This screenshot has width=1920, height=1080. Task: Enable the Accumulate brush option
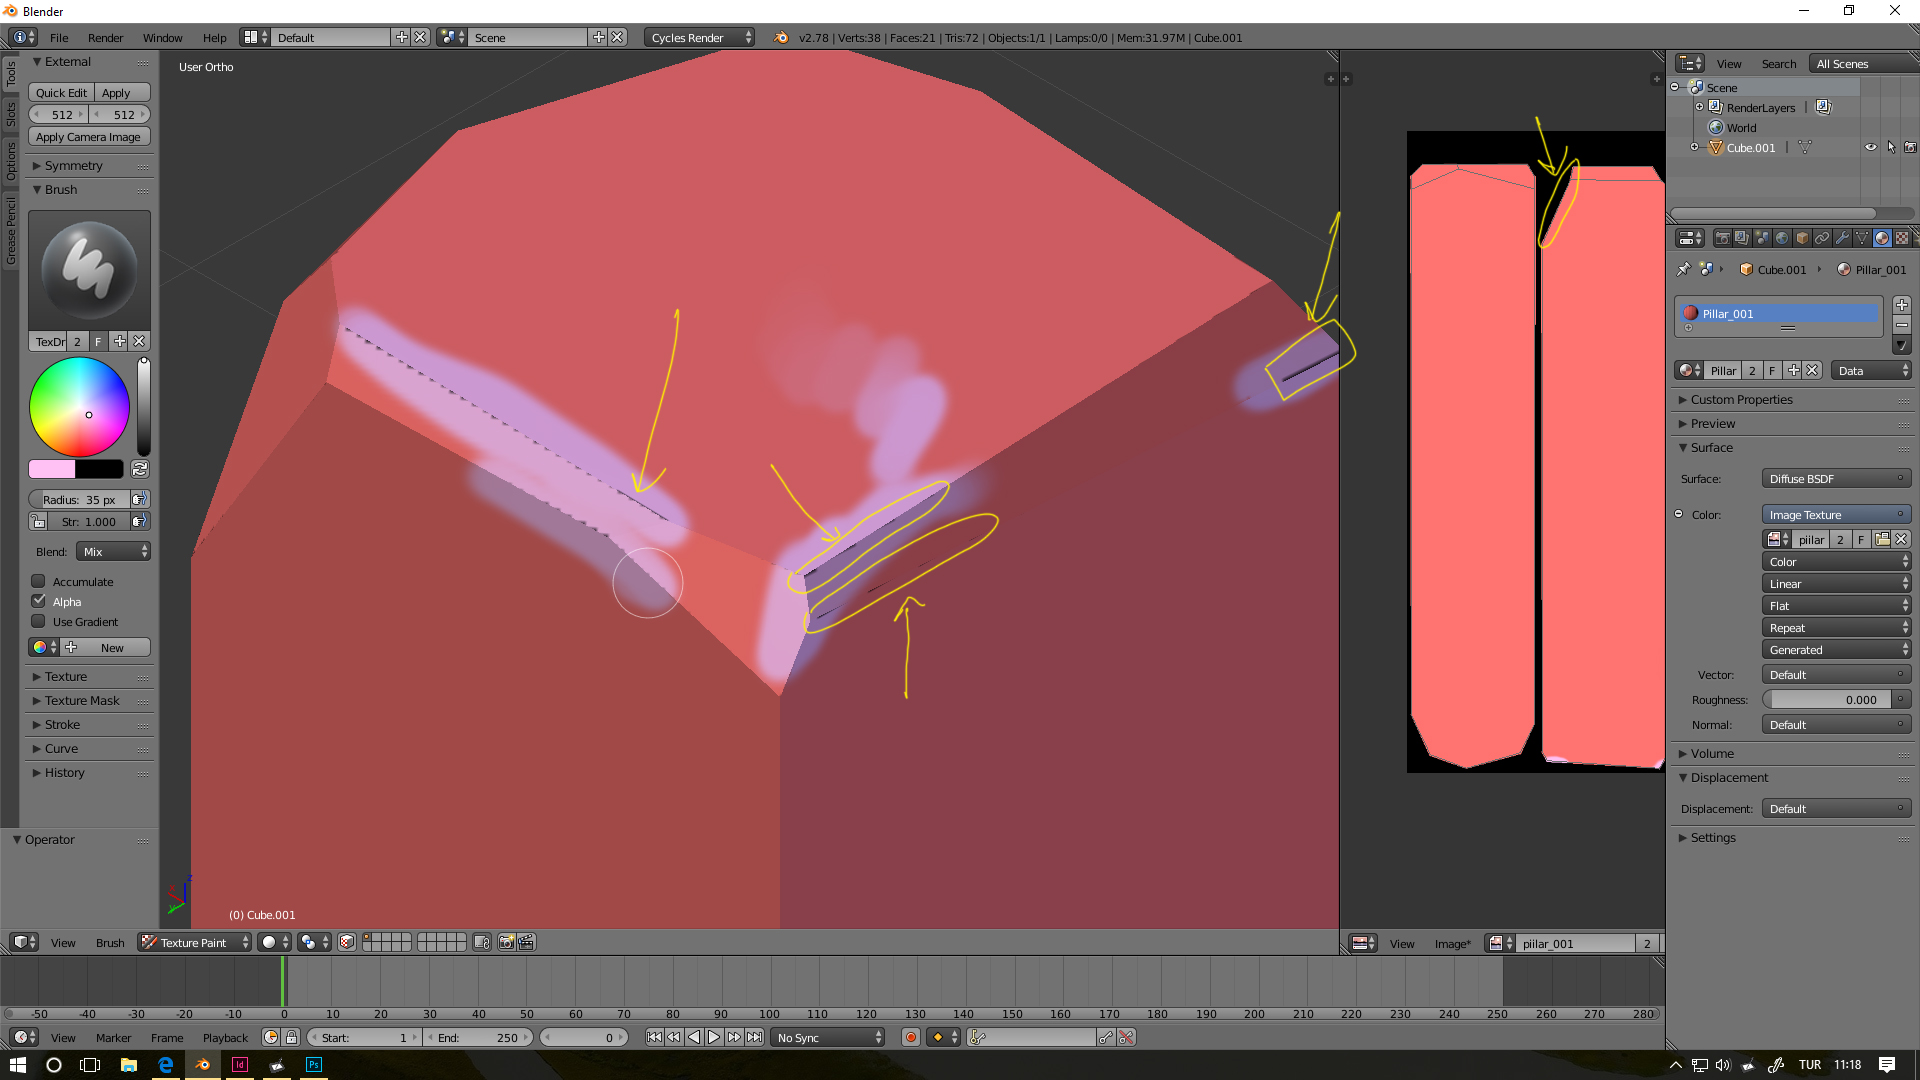pos(38,581)
